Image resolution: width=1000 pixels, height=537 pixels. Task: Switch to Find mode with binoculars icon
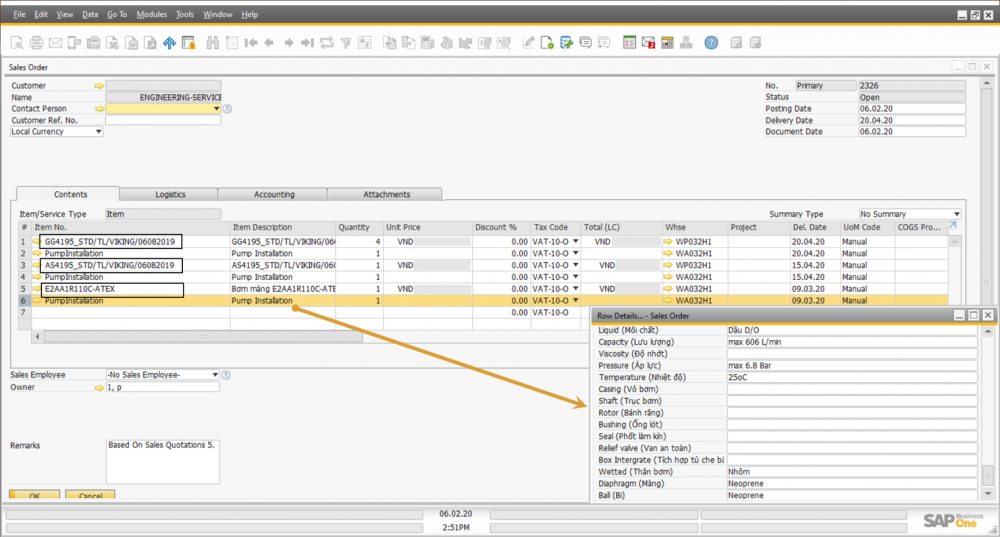coord(213,43)
